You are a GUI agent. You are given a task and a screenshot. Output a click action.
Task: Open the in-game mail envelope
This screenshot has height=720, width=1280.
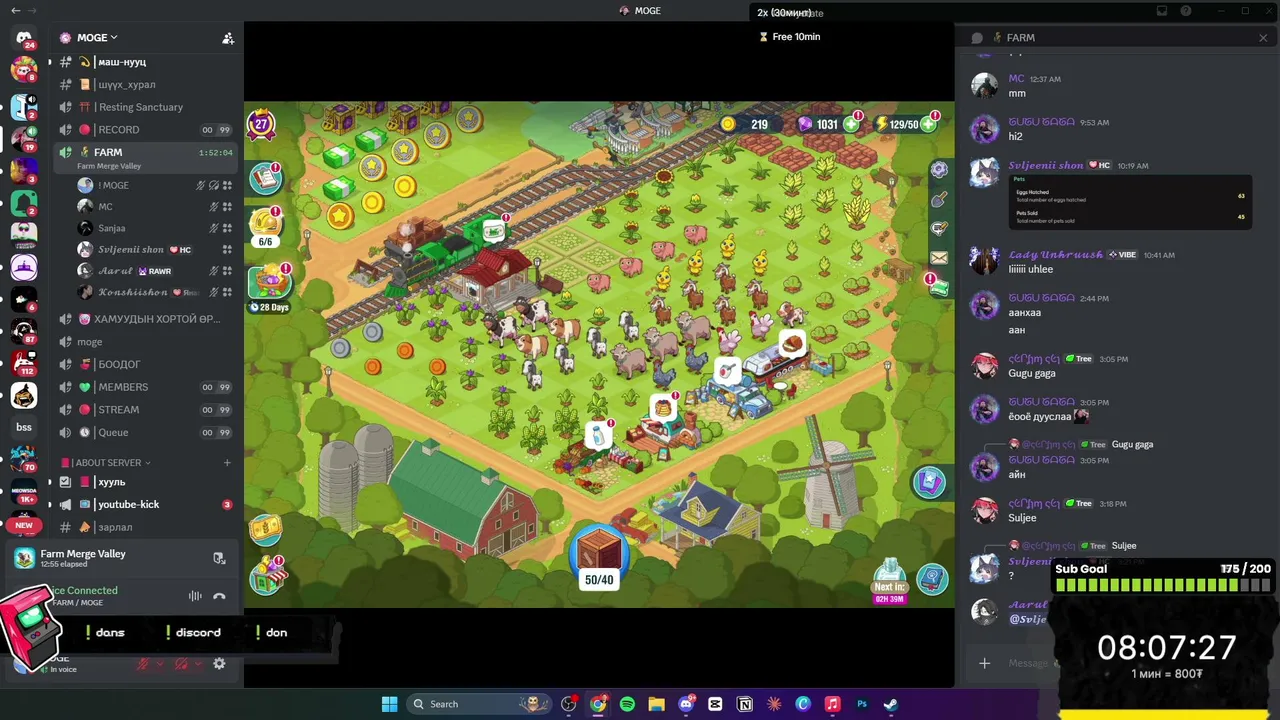pyautogui.click(x=939, y=258)
